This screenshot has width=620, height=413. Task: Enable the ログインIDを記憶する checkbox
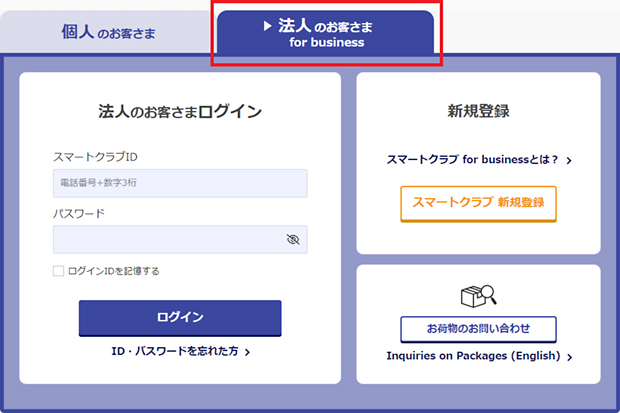(59, 271)
